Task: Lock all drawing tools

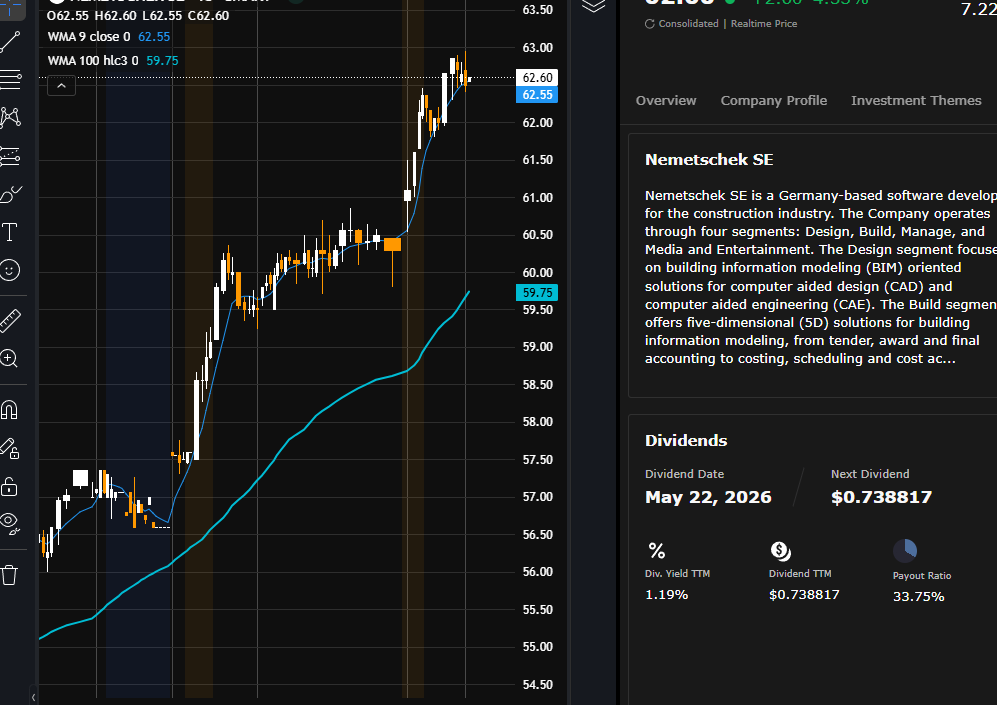Action: pyautogui.click(x=10, y=487)
